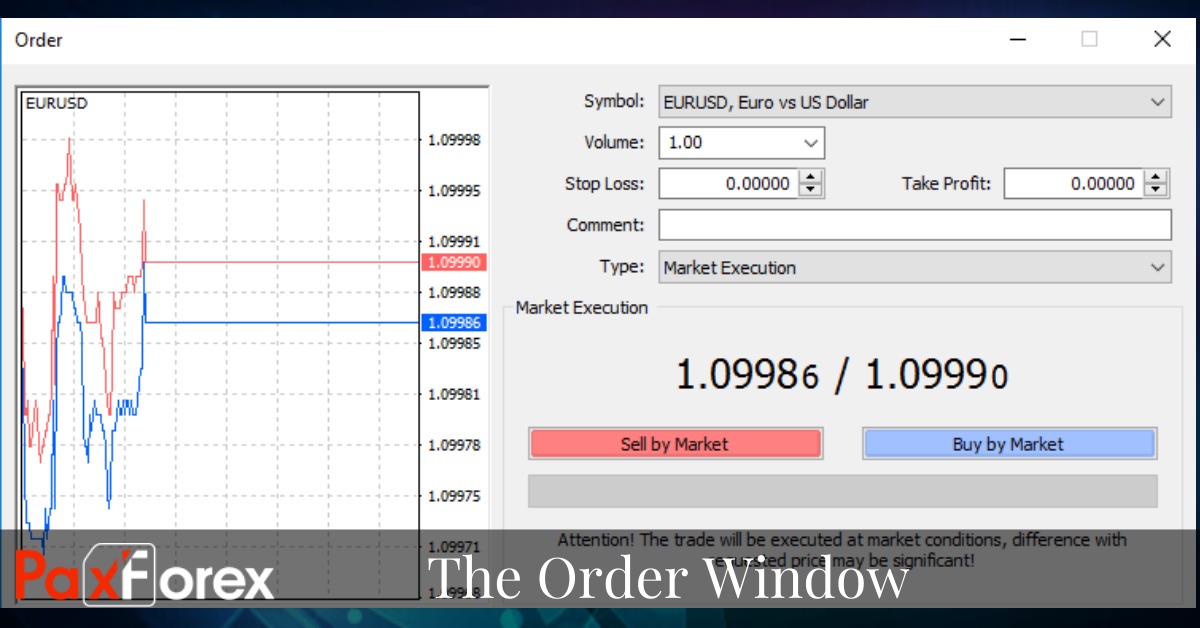
Task: Decrease Take Profit with its down arrow
Action: point(1157,189)
